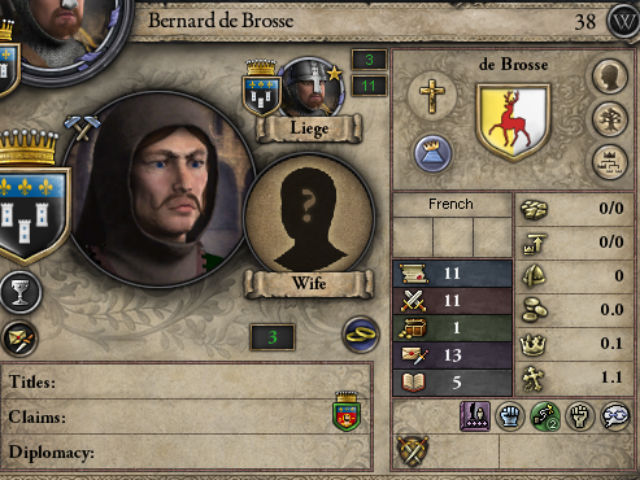Click the Catholic cross religion icon

click(432, 96)
